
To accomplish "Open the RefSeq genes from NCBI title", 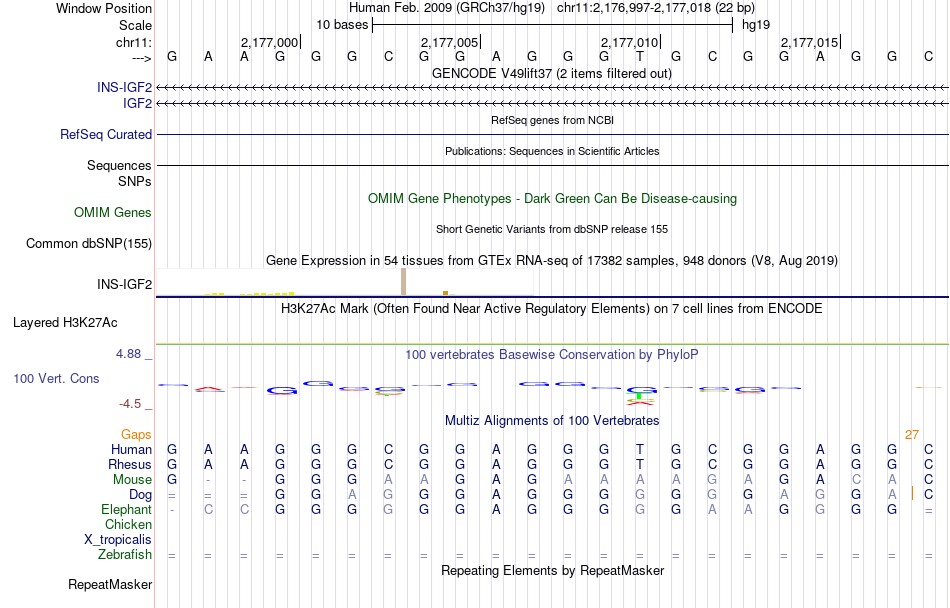I will 552,120.
